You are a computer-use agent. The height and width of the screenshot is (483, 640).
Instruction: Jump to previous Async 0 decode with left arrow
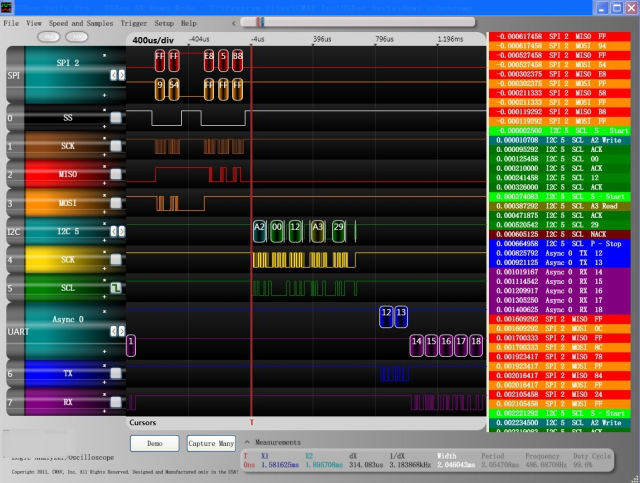(113, 332)
